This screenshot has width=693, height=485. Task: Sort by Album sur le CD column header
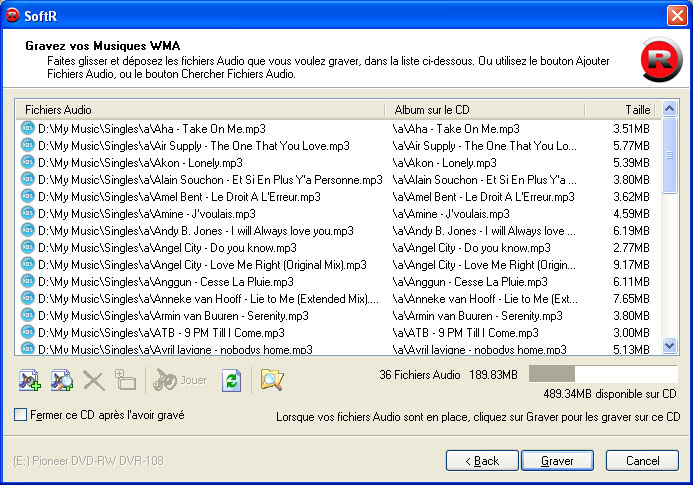point(485,109)
